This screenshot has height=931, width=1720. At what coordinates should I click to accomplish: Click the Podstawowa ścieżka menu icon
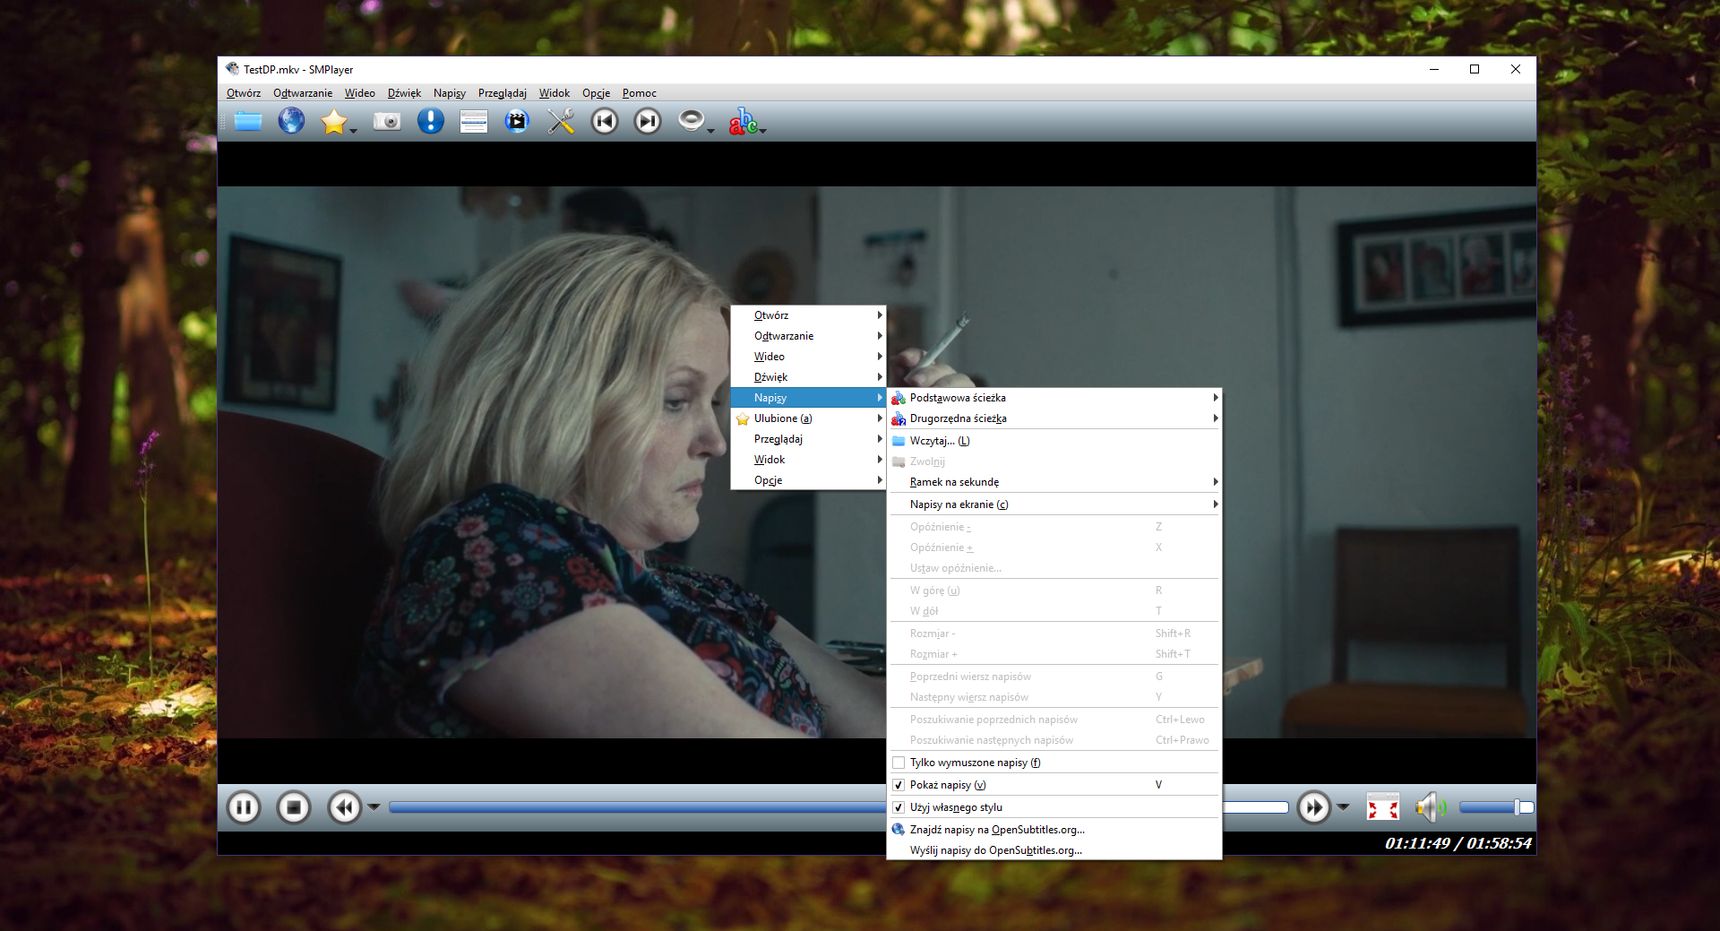(x=898, y=398)
